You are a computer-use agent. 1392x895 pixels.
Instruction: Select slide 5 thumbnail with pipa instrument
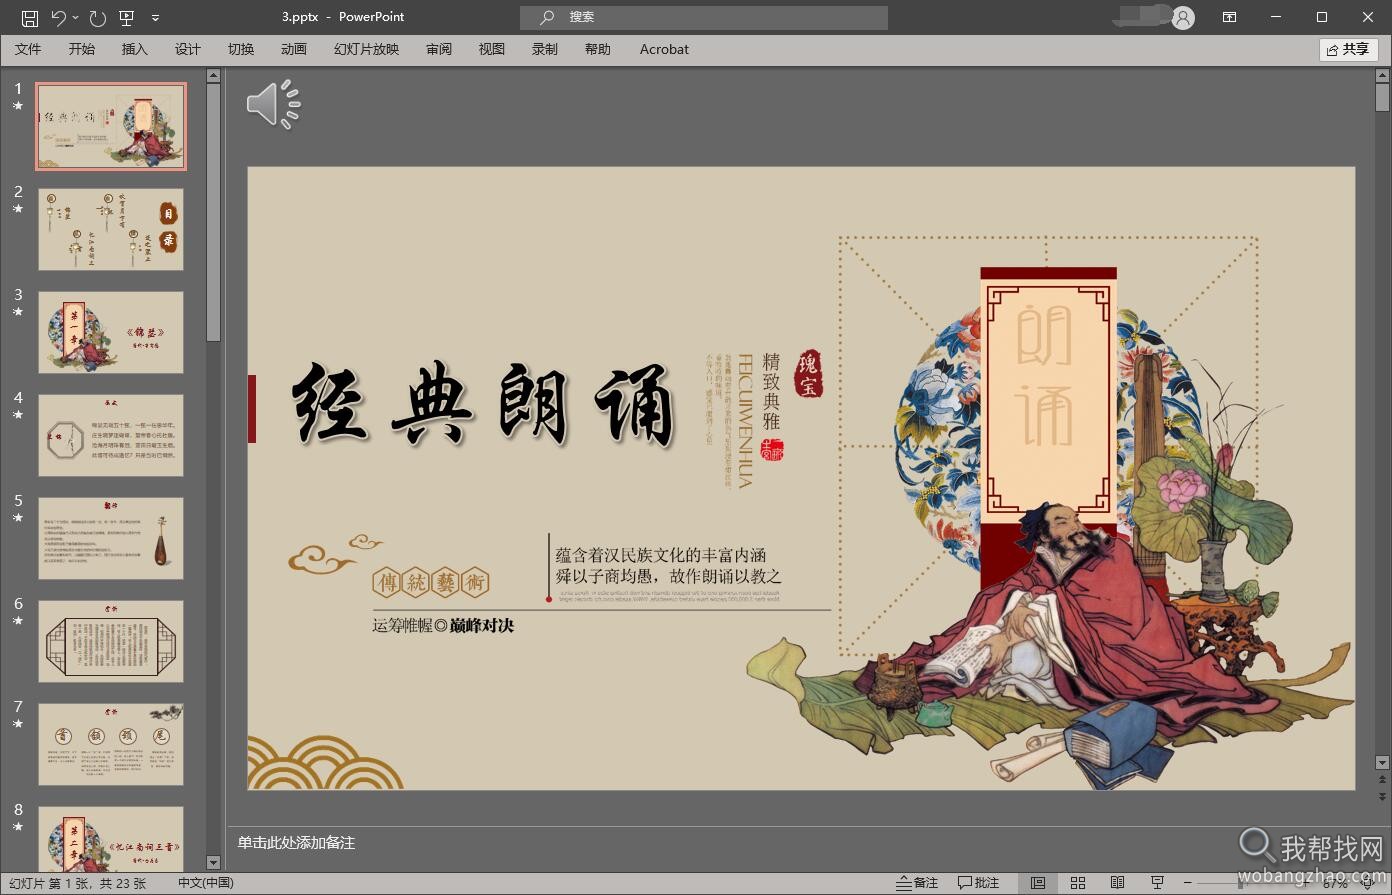(x=111, y=538)
